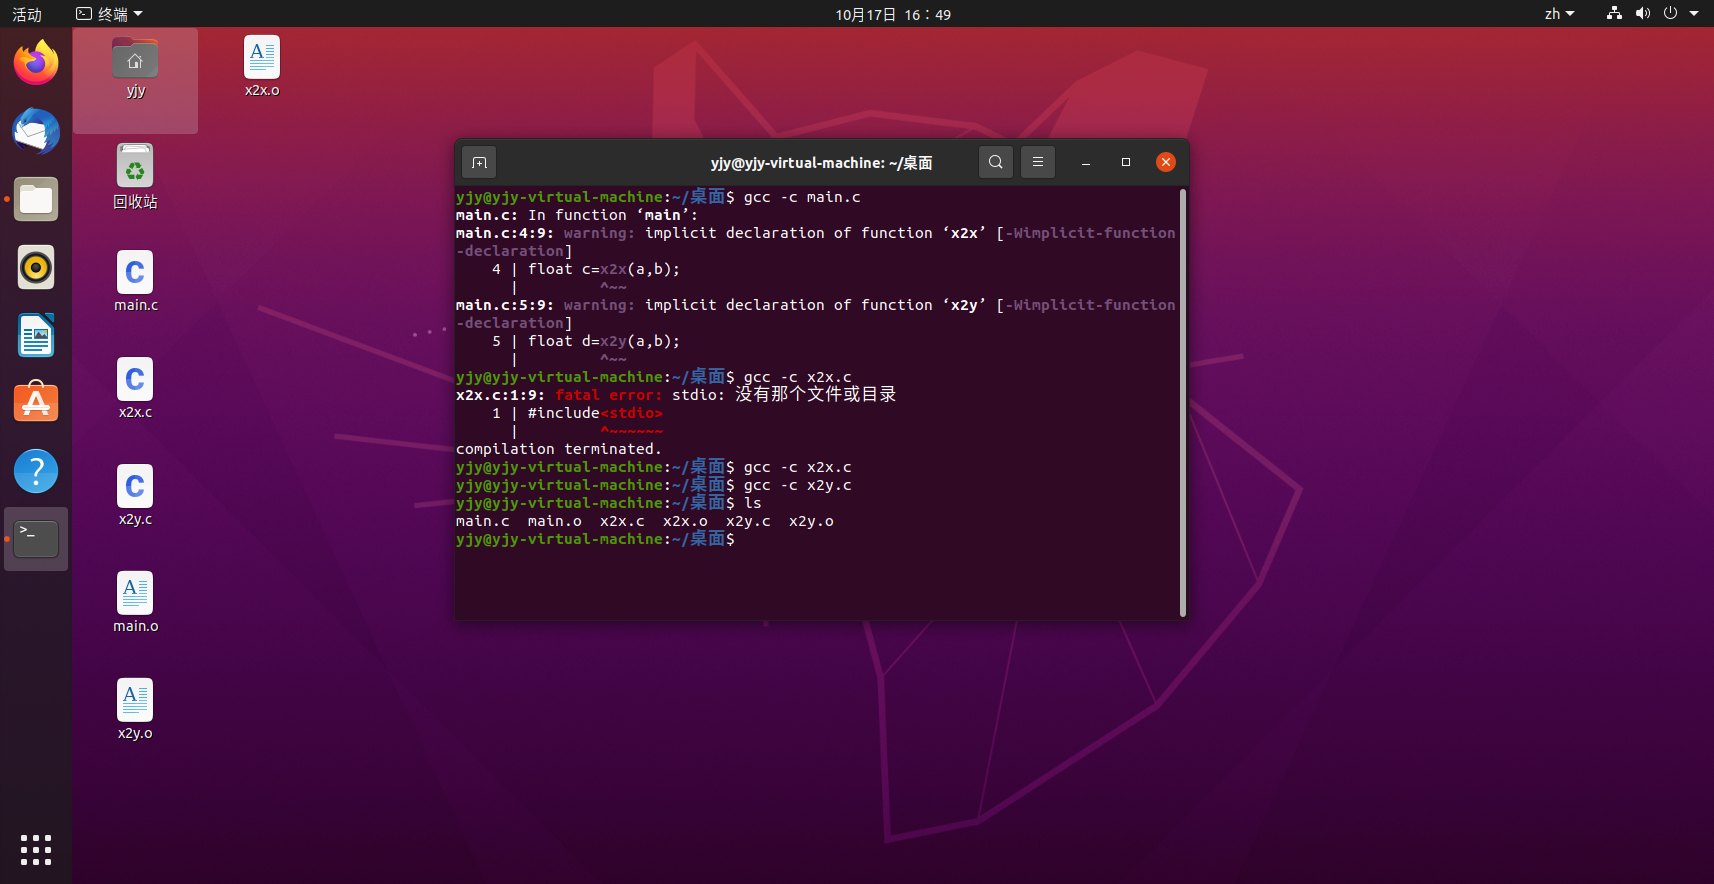Click 'main.c: In function ‘main’:' line
Image resolution: width=1714 pixels, height=884 pixels.
pyautogui.click(x=577, y=215)
